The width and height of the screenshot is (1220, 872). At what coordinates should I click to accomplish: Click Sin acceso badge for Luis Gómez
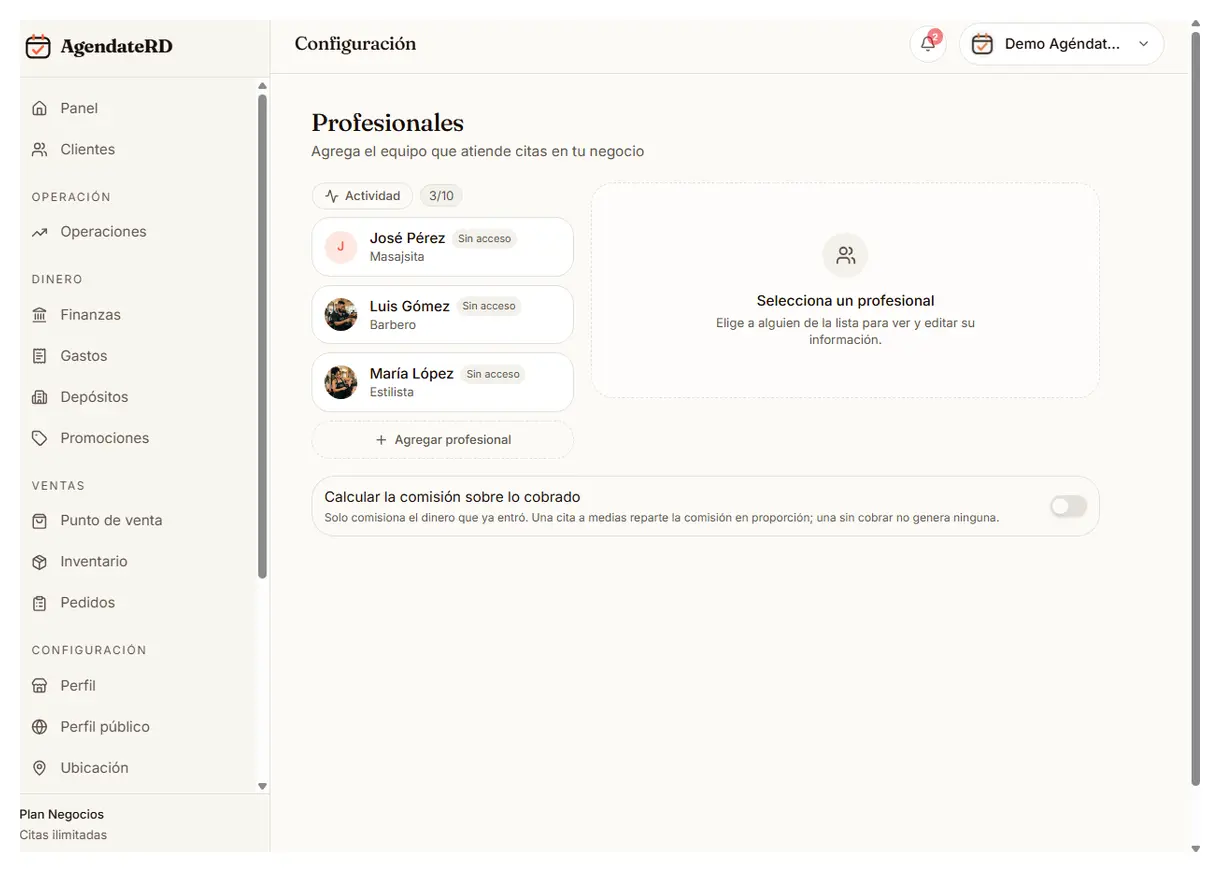pos(489,306)
